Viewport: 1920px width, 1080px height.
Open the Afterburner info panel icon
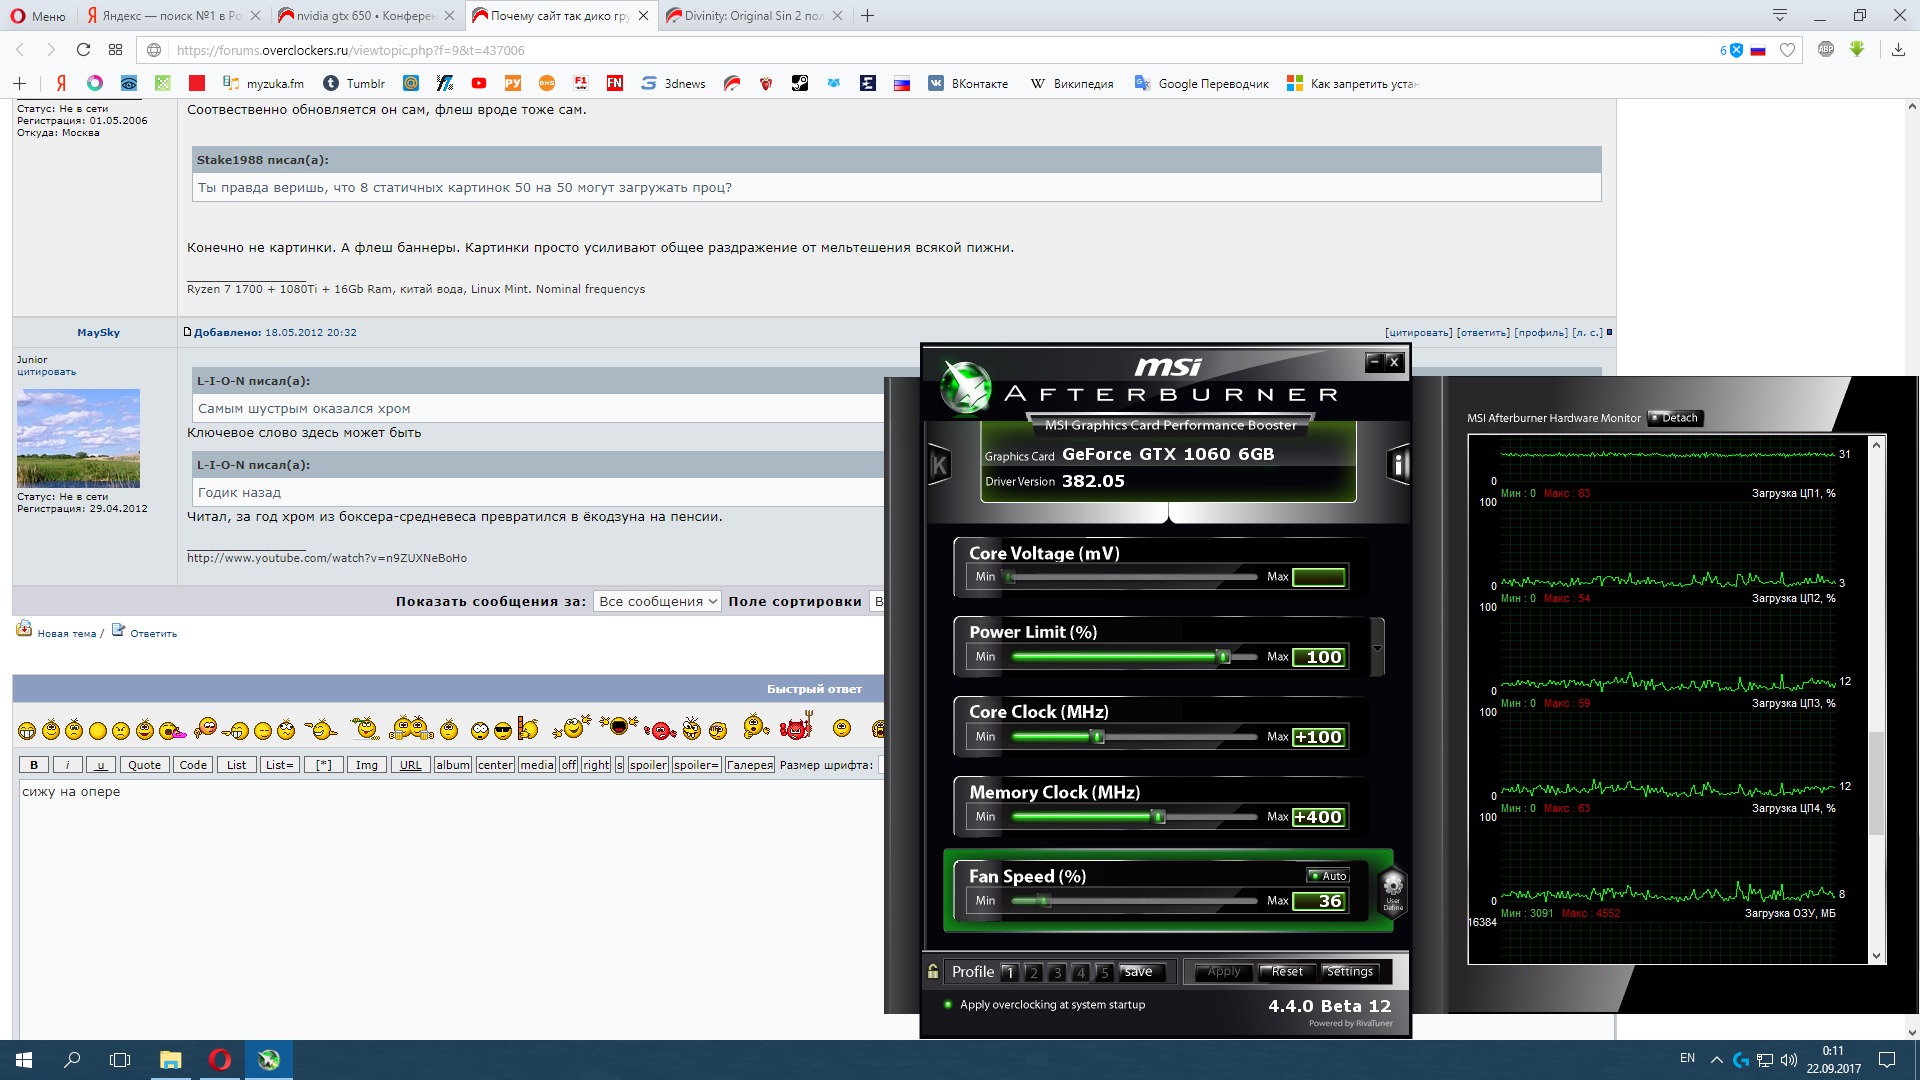pyautogui.click(x=1398, y=464)
